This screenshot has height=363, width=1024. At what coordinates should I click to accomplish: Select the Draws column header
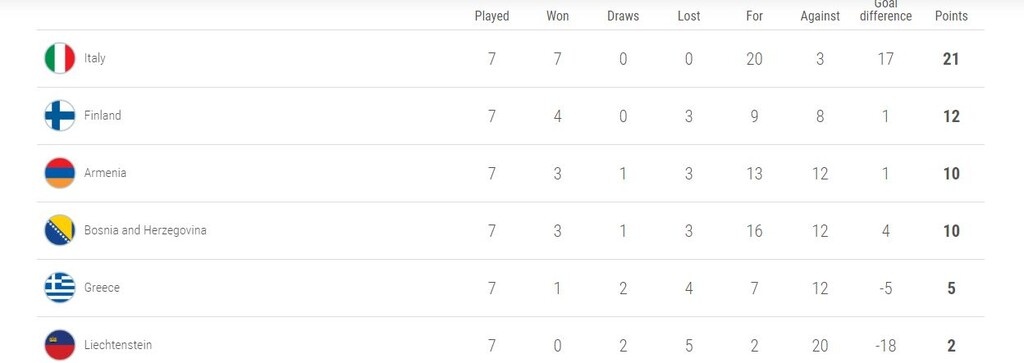pyautogui.click(x=622, y=16)
